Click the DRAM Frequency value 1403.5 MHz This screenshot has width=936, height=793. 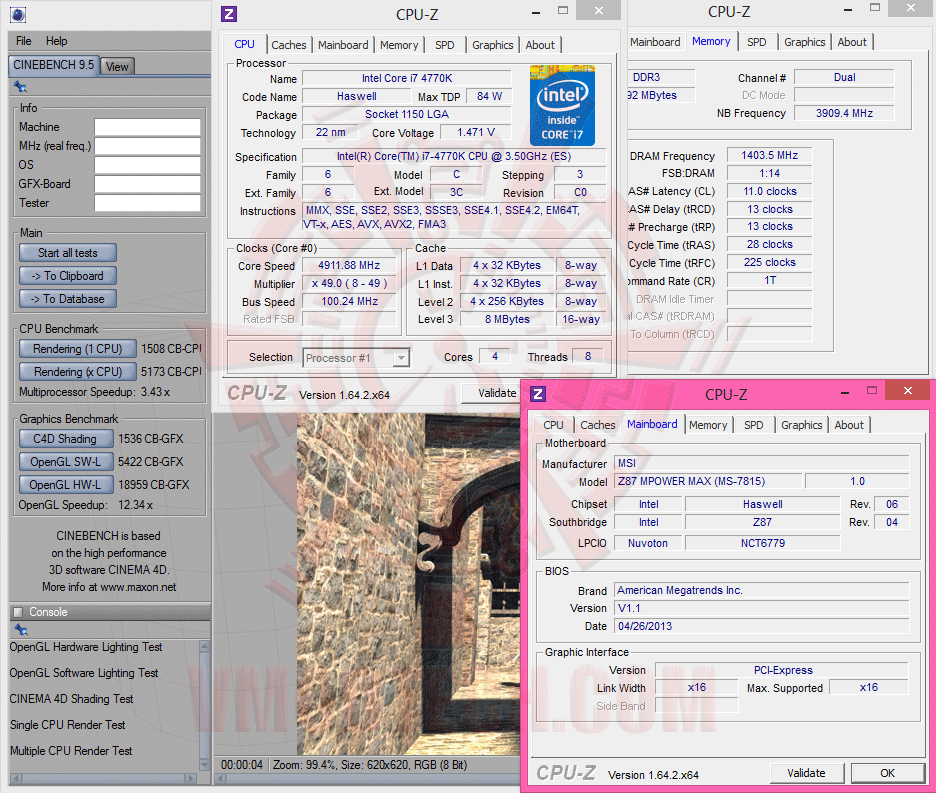tap(769, 155)
